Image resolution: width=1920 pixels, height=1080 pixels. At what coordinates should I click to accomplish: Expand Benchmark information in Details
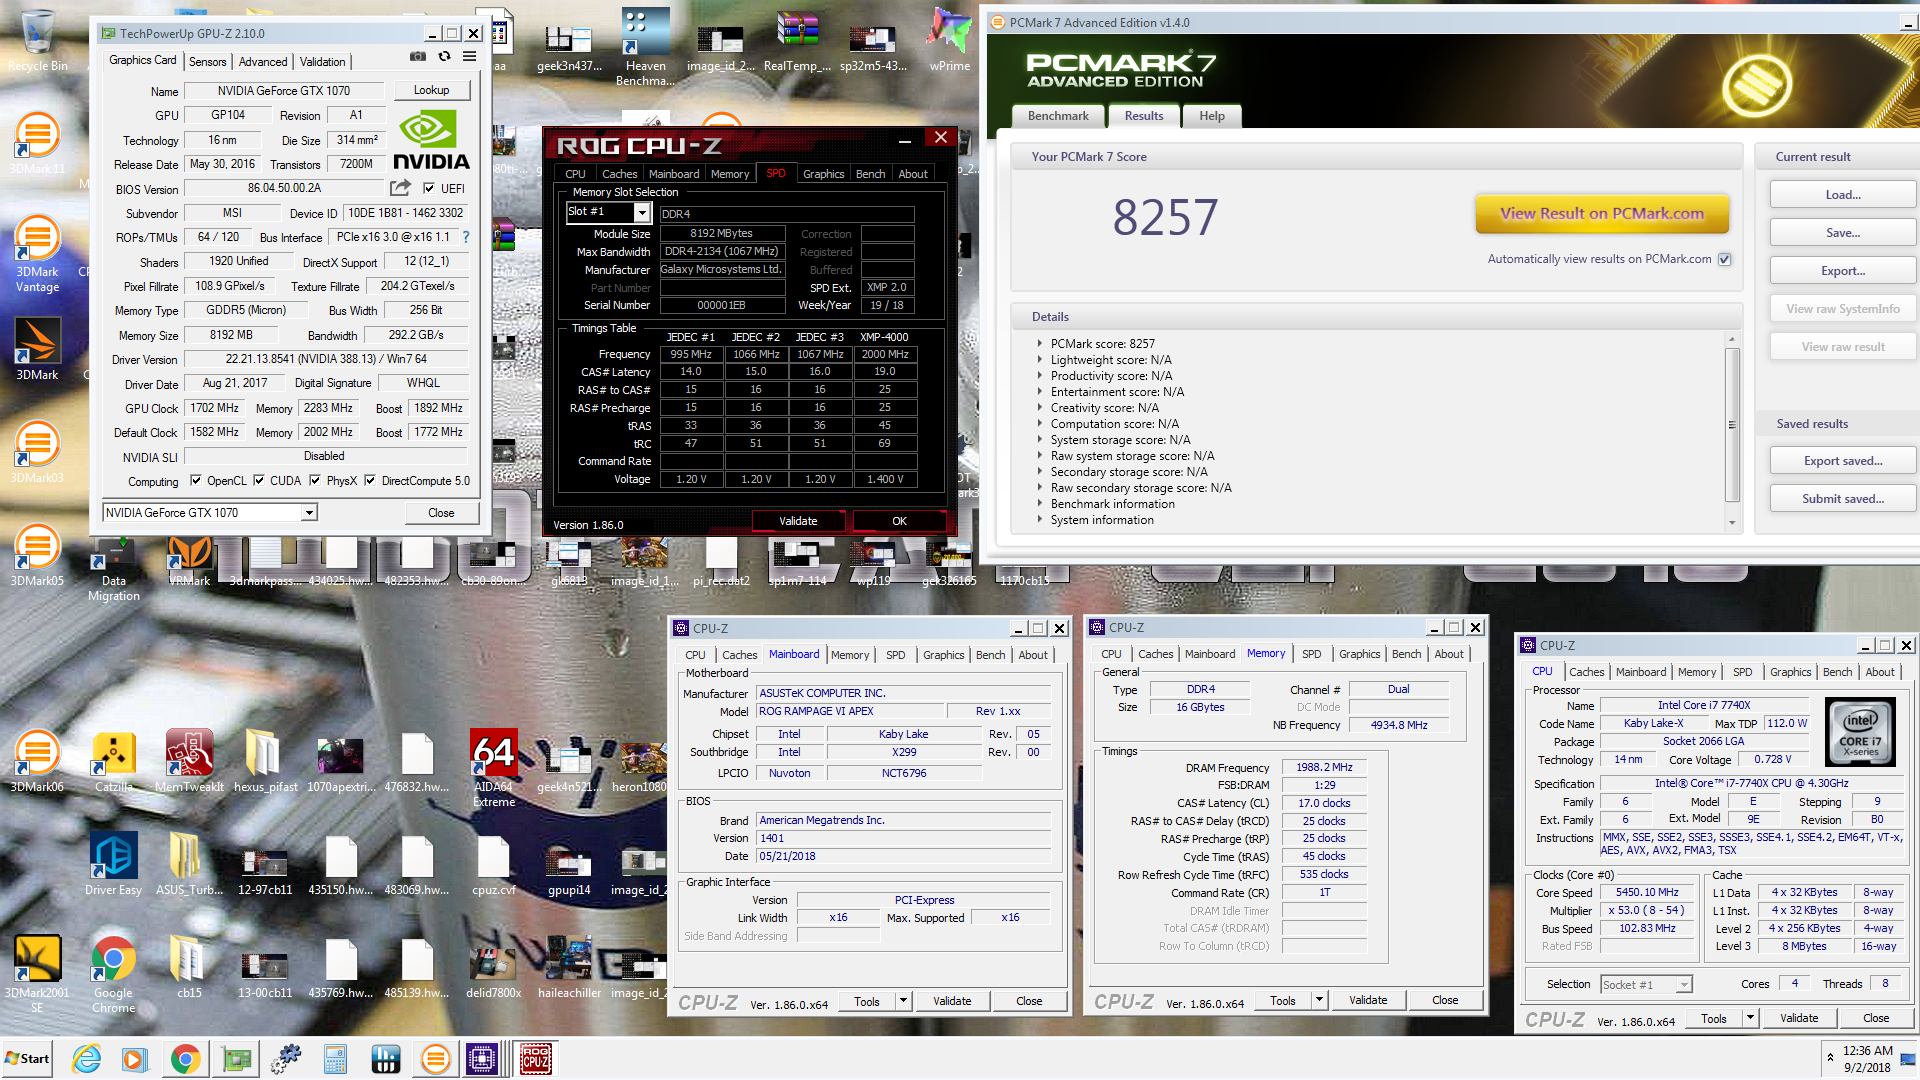coord(1040,504)
